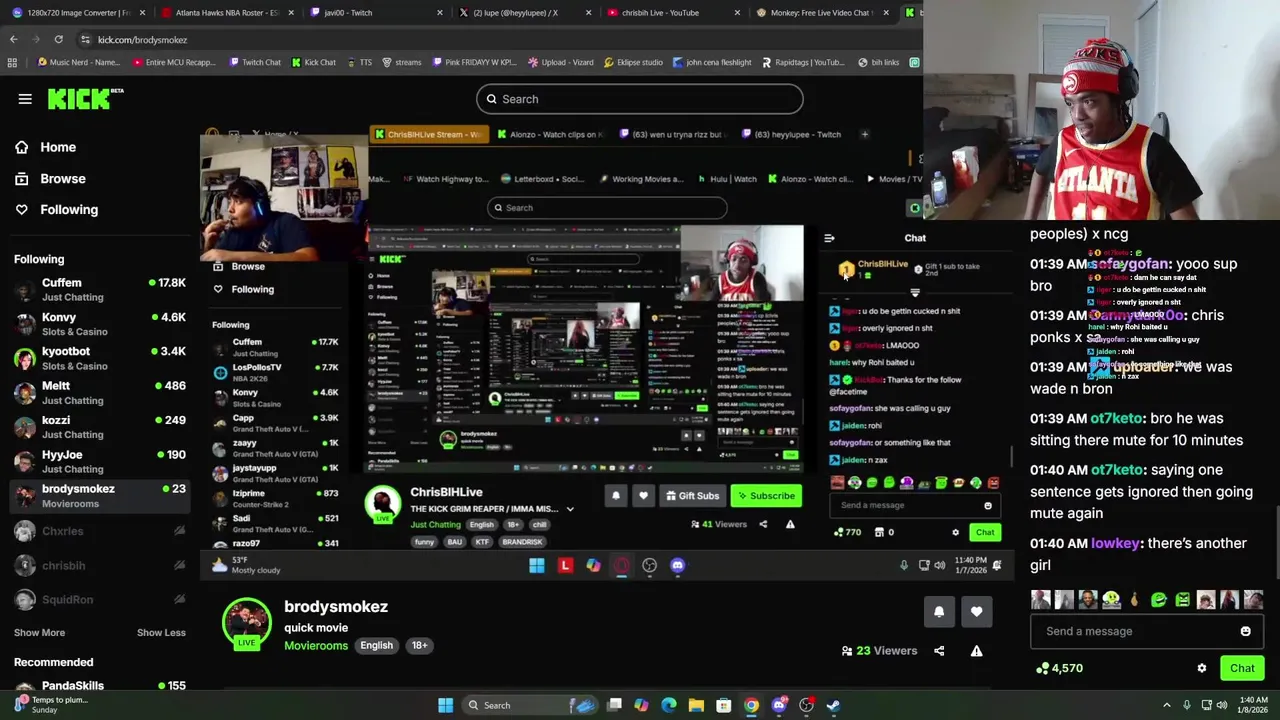
Task: Switch to javi00 - Twitch tab
Action: coord(375,13)
